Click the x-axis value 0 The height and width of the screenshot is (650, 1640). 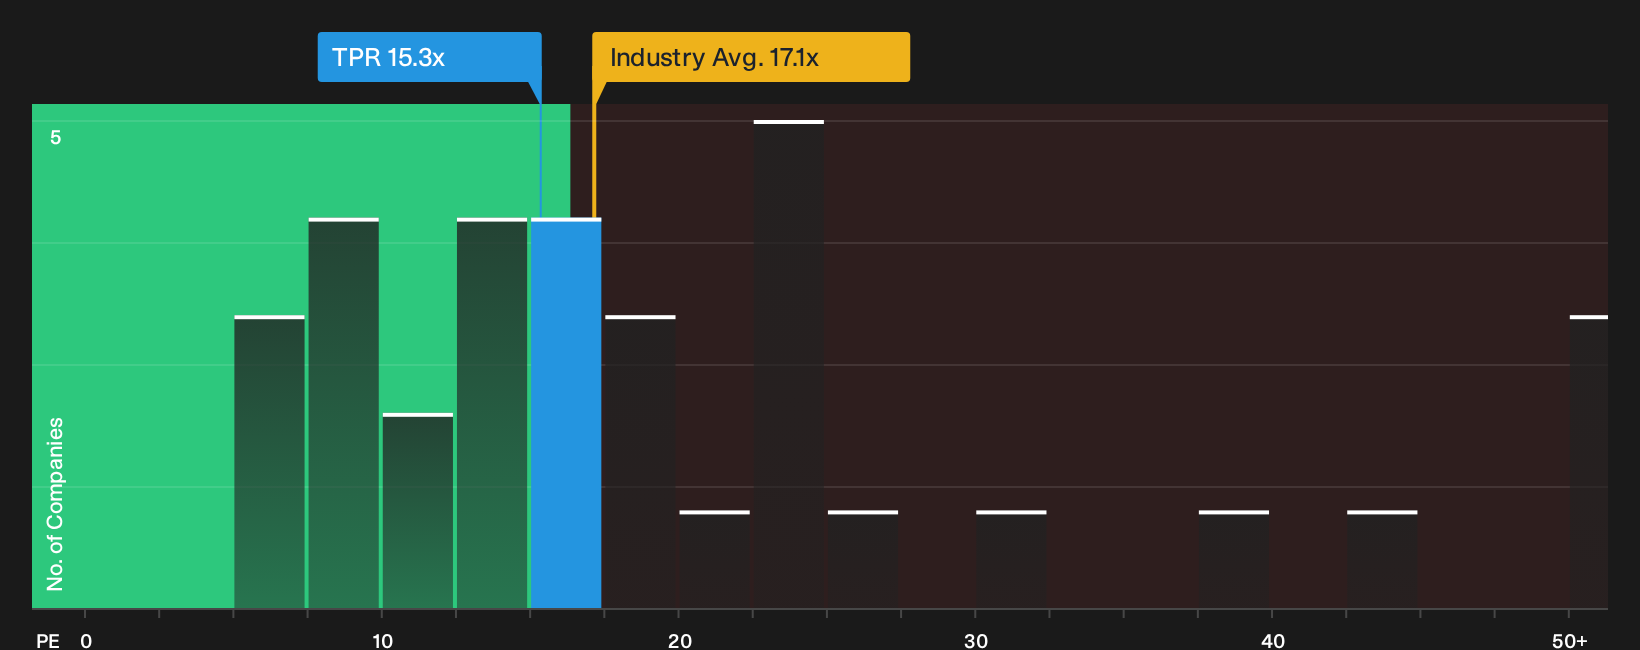pyautogui.click(x=86, y=640)
